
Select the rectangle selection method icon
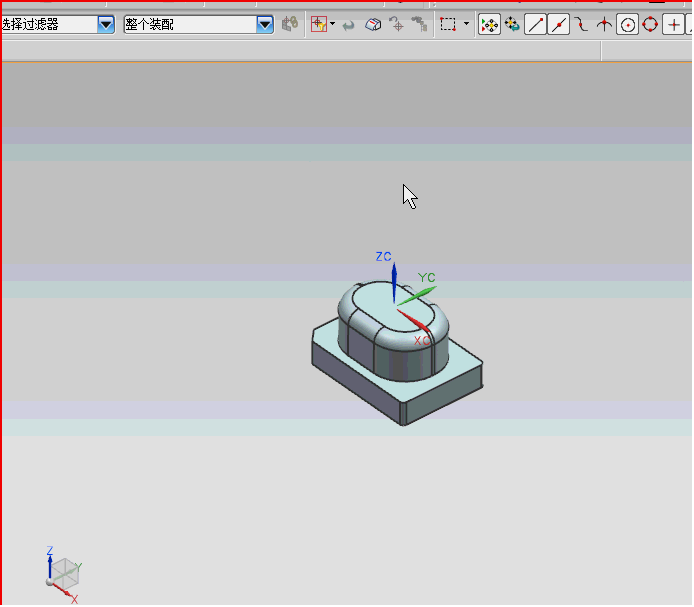tap(448, 24)
